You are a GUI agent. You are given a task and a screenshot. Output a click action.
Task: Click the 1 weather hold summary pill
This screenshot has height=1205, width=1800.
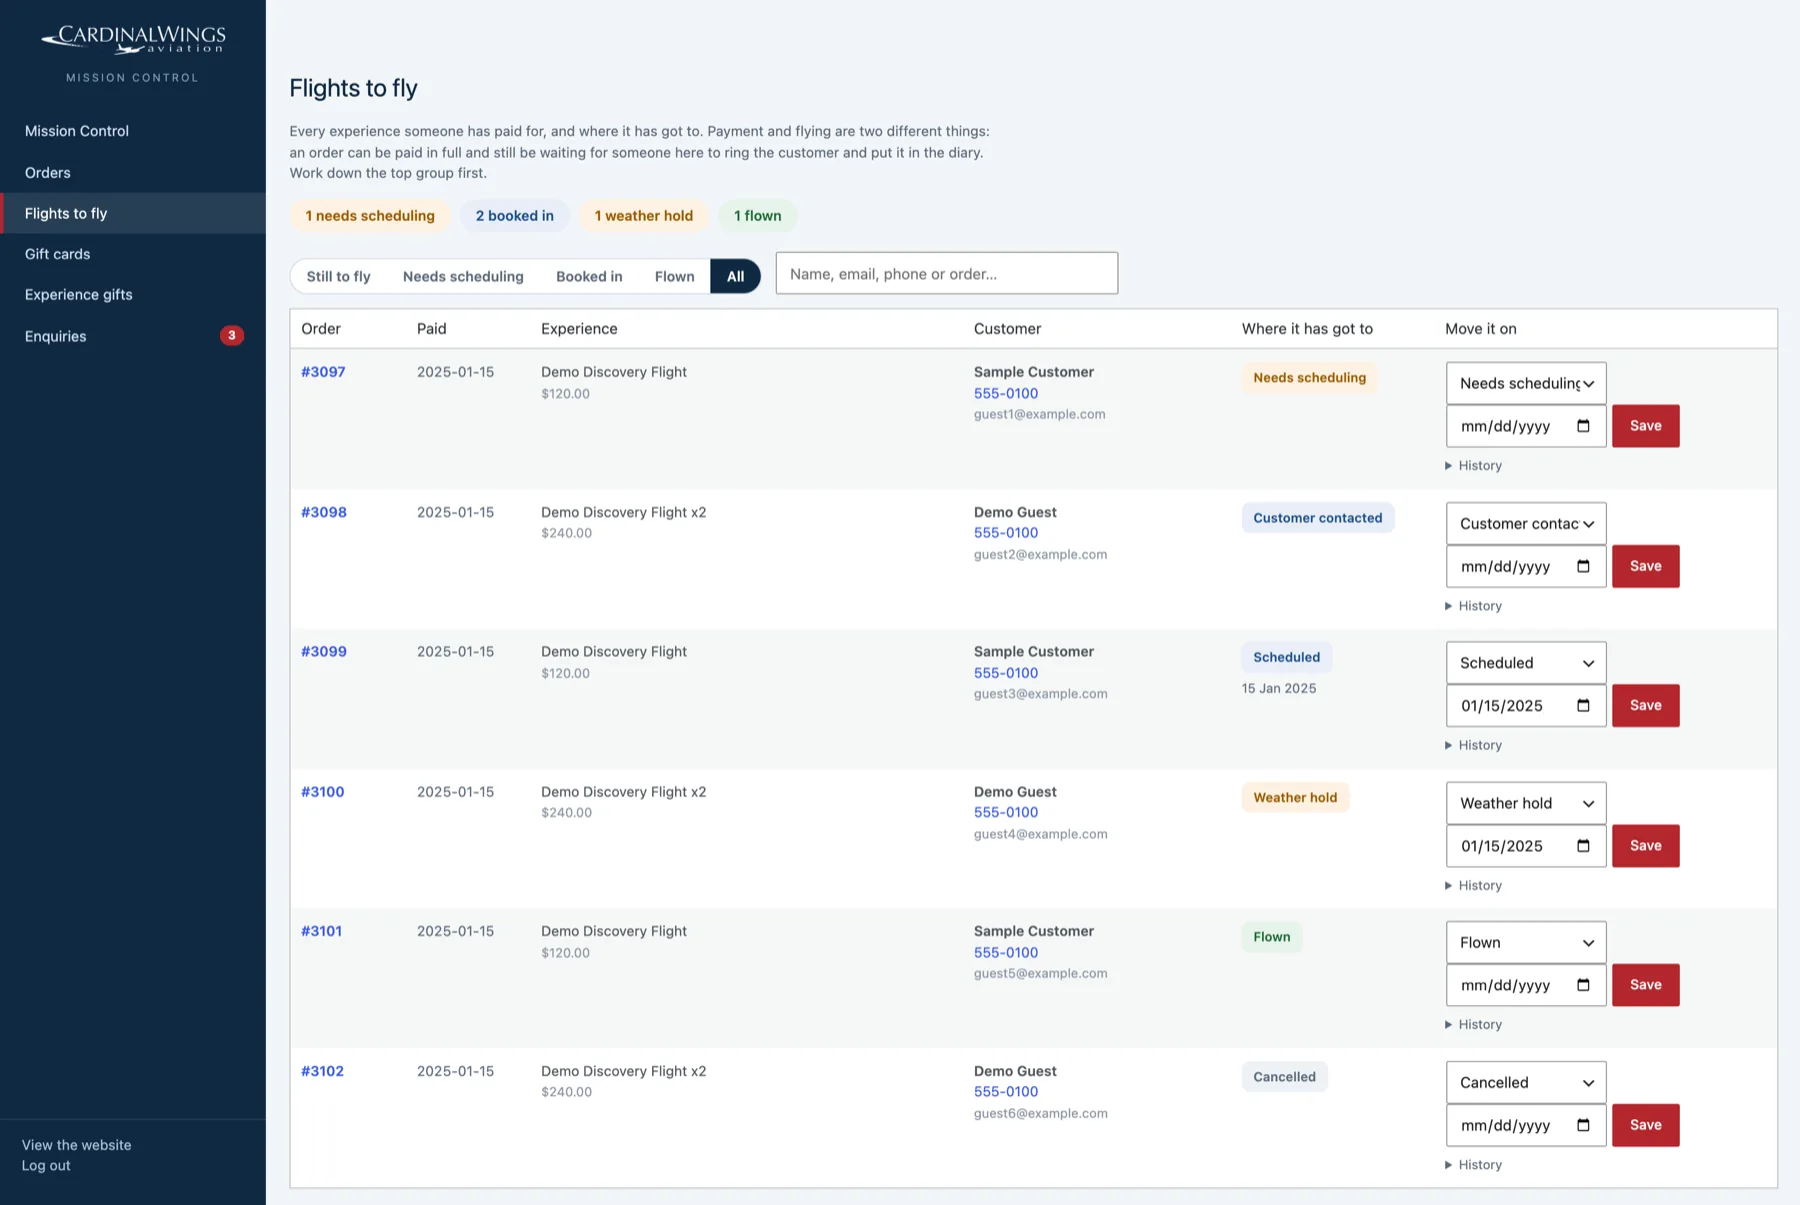coord(644,216)
